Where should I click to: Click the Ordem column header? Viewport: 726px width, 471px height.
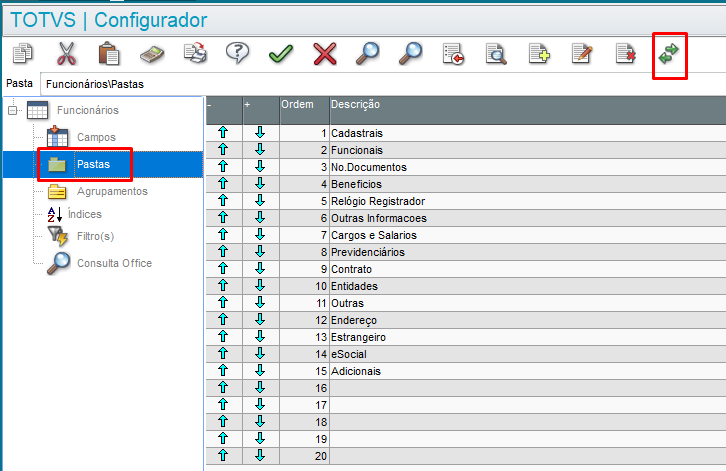(x=305, y=110)
